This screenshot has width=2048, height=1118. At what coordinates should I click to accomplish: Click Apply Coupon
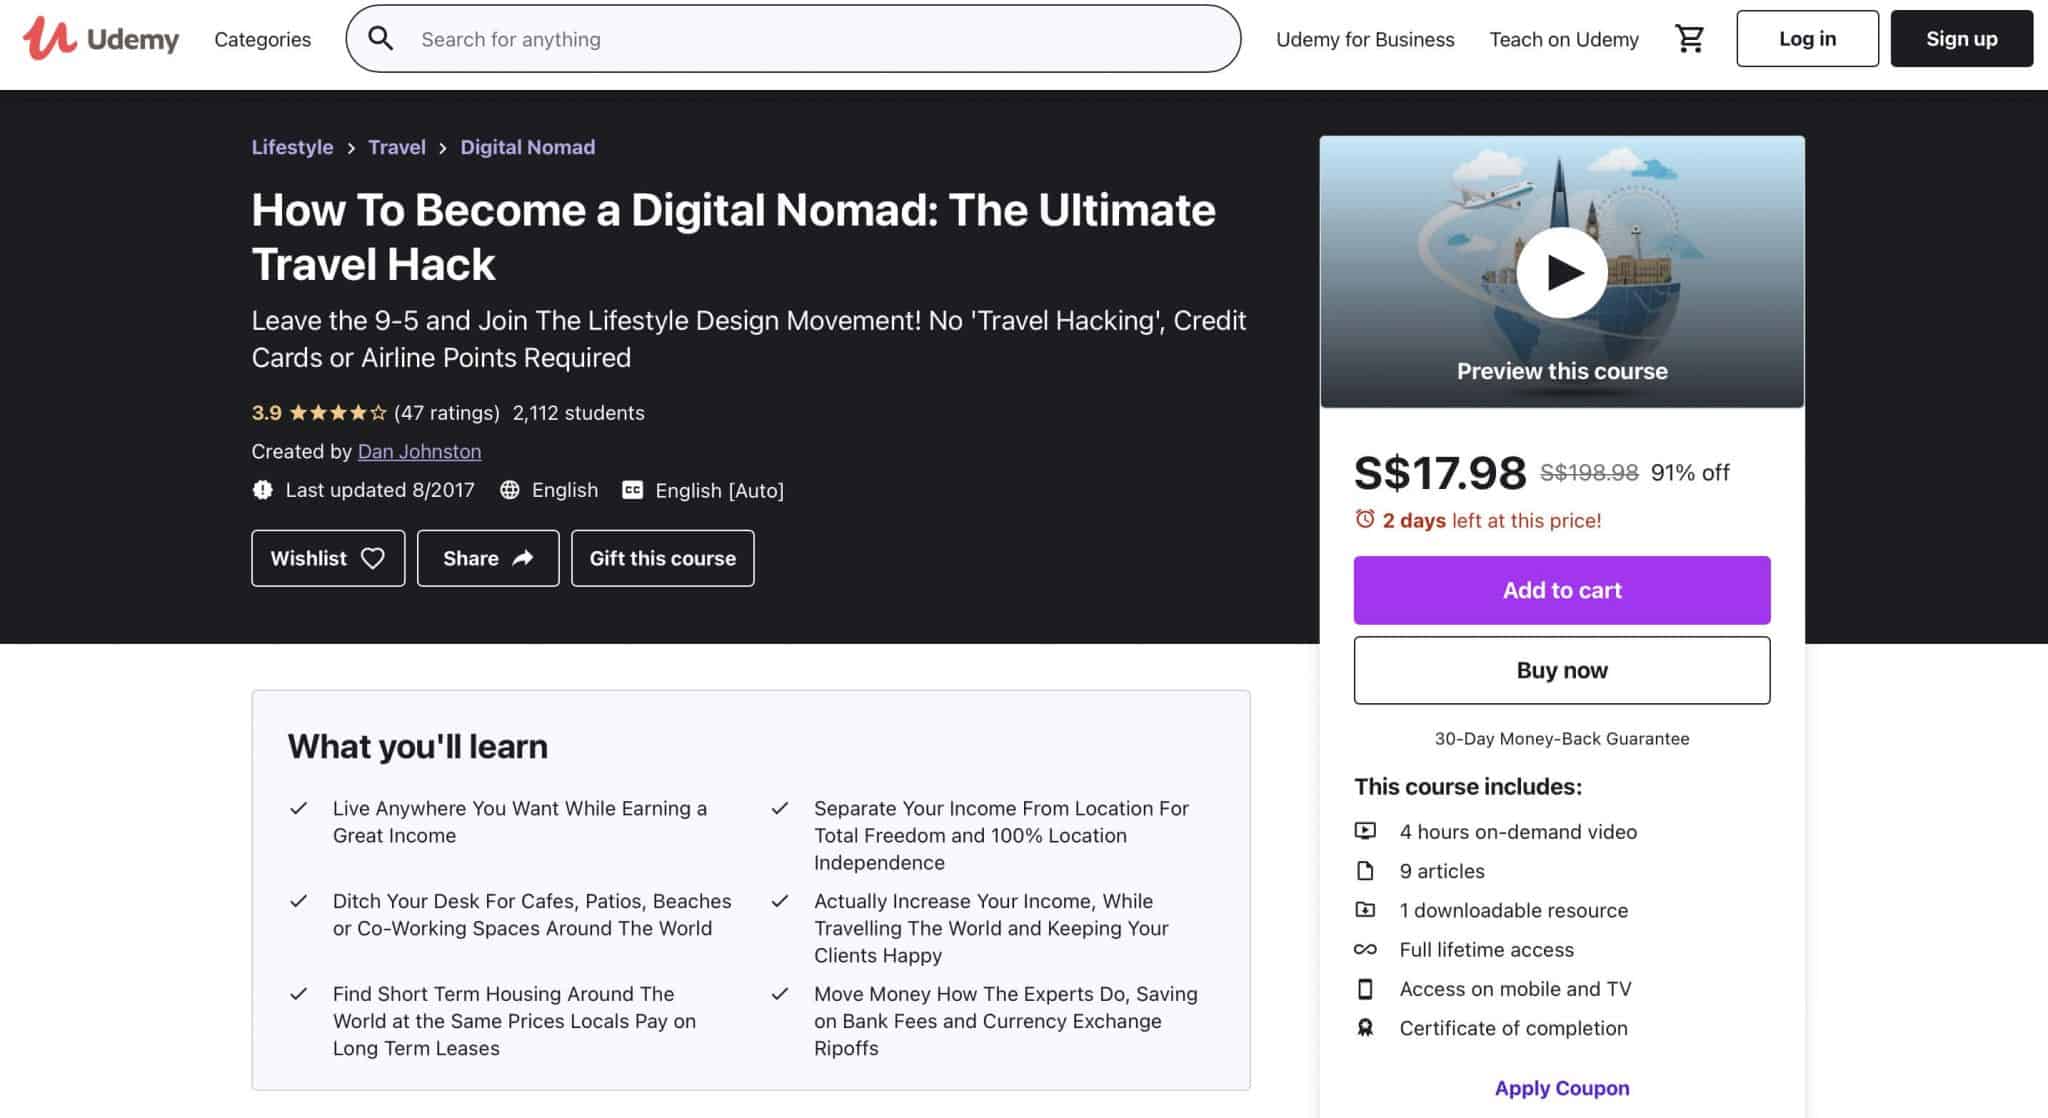(1562, 1088)
